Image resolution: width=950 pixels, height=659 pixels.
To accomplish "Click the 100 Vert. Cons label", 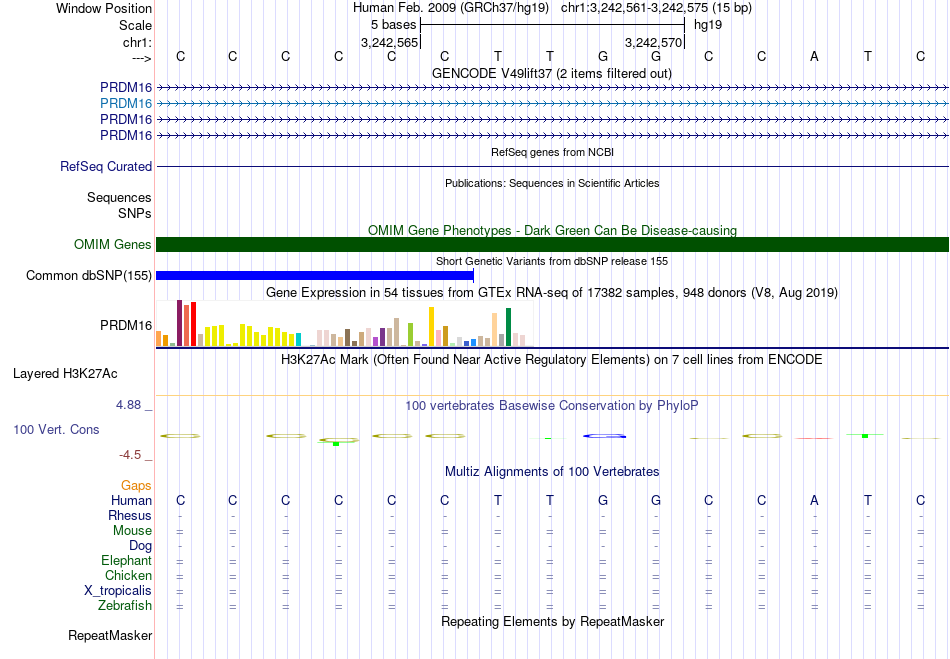I will pyautogui.click(x=56, y=429).
